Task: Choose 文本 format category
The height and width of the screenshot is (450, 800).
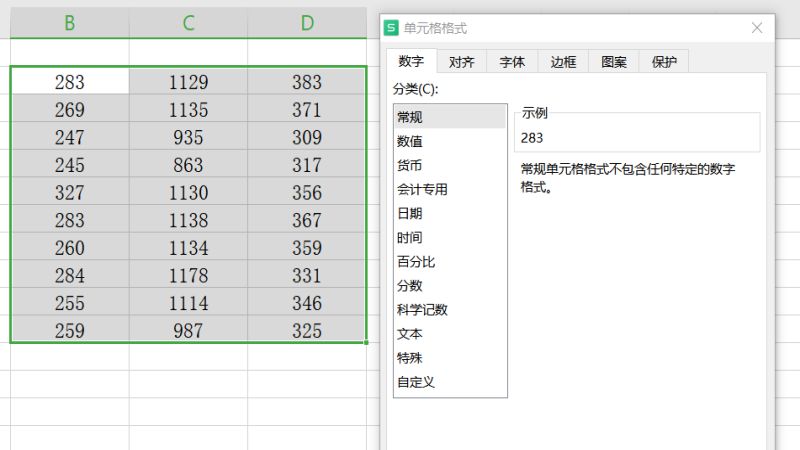Action: click(x=410, y=334)
